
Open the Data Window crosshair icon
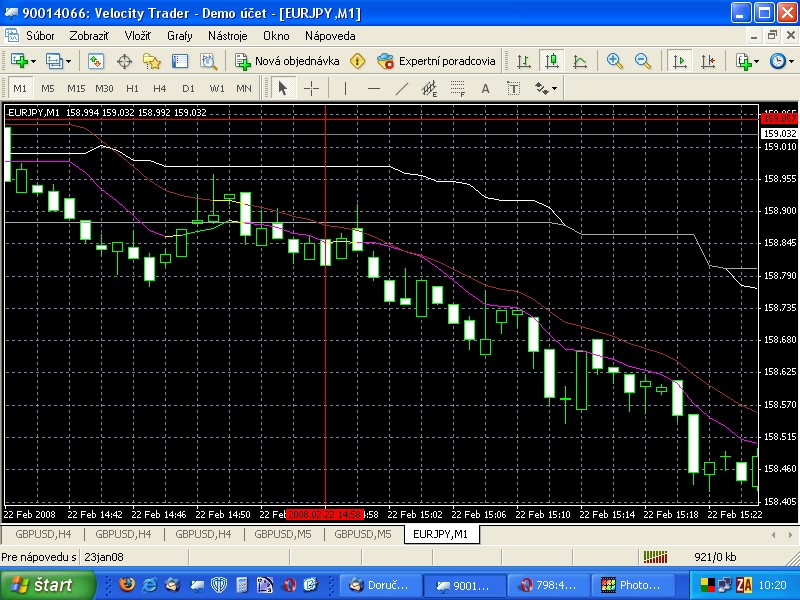click(x=125, y=61)
